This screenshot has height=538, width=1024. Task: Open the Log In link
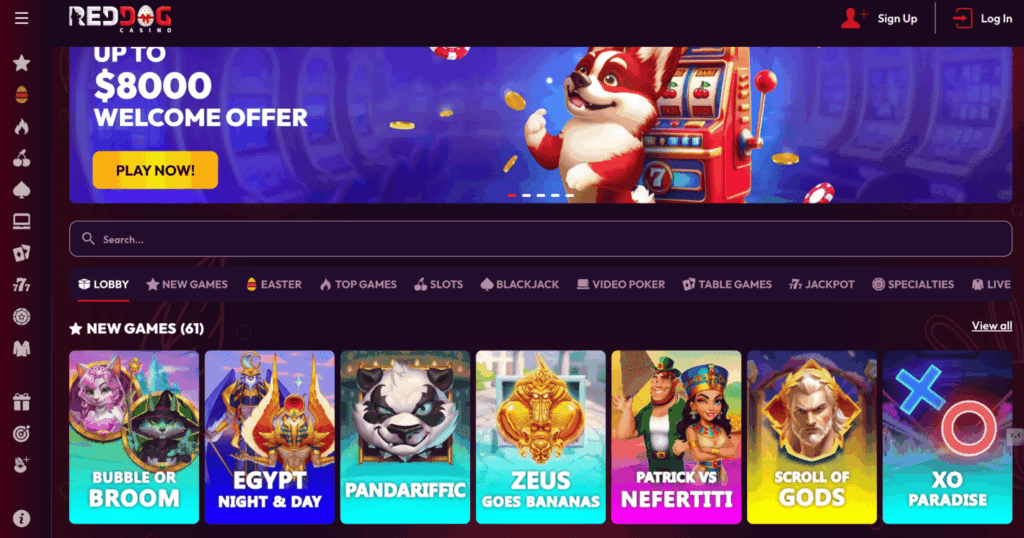click(983, 18)
